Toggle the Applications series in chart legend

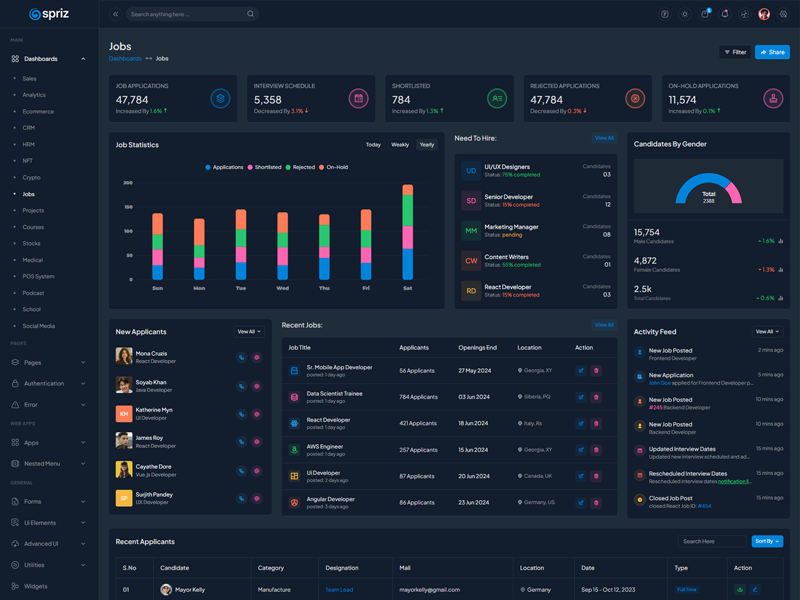pyautogui.click(x=224, y=167)
